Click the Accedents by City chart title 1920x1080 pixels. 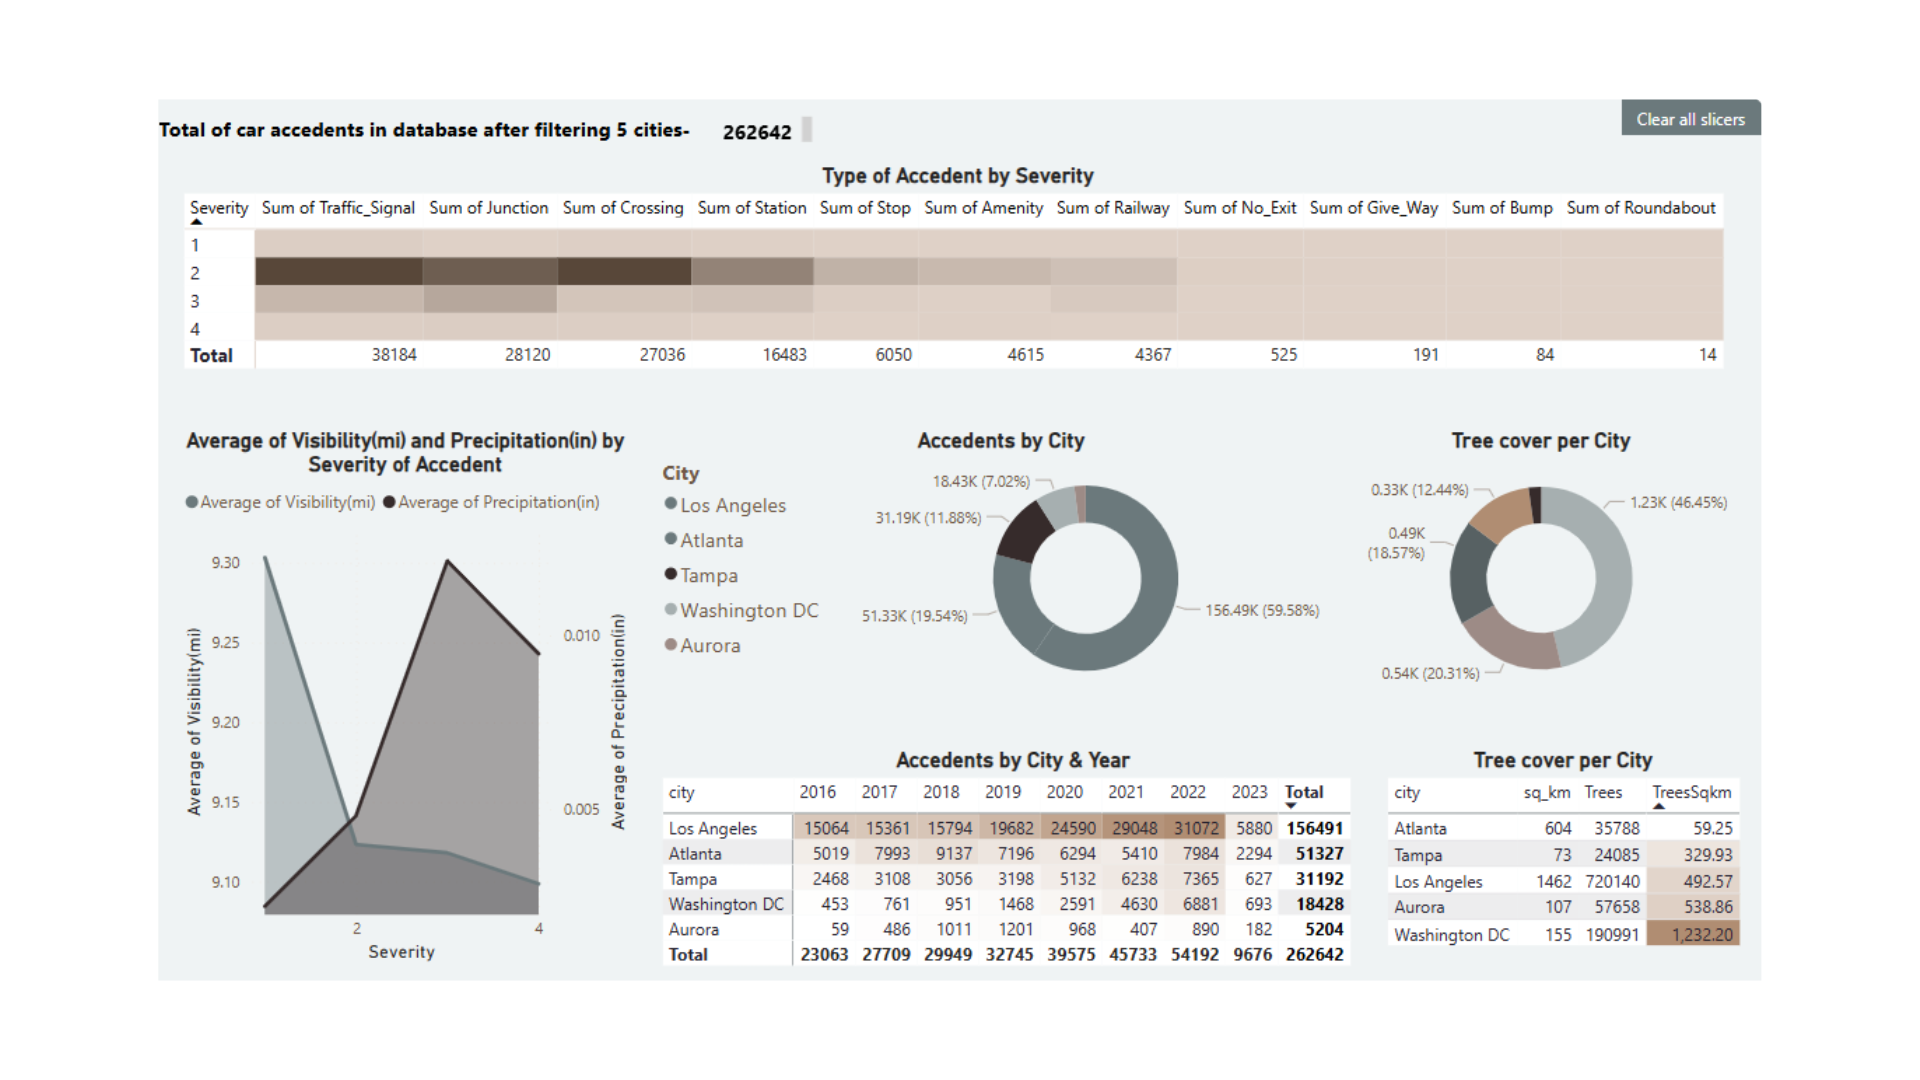(1000, 441)
